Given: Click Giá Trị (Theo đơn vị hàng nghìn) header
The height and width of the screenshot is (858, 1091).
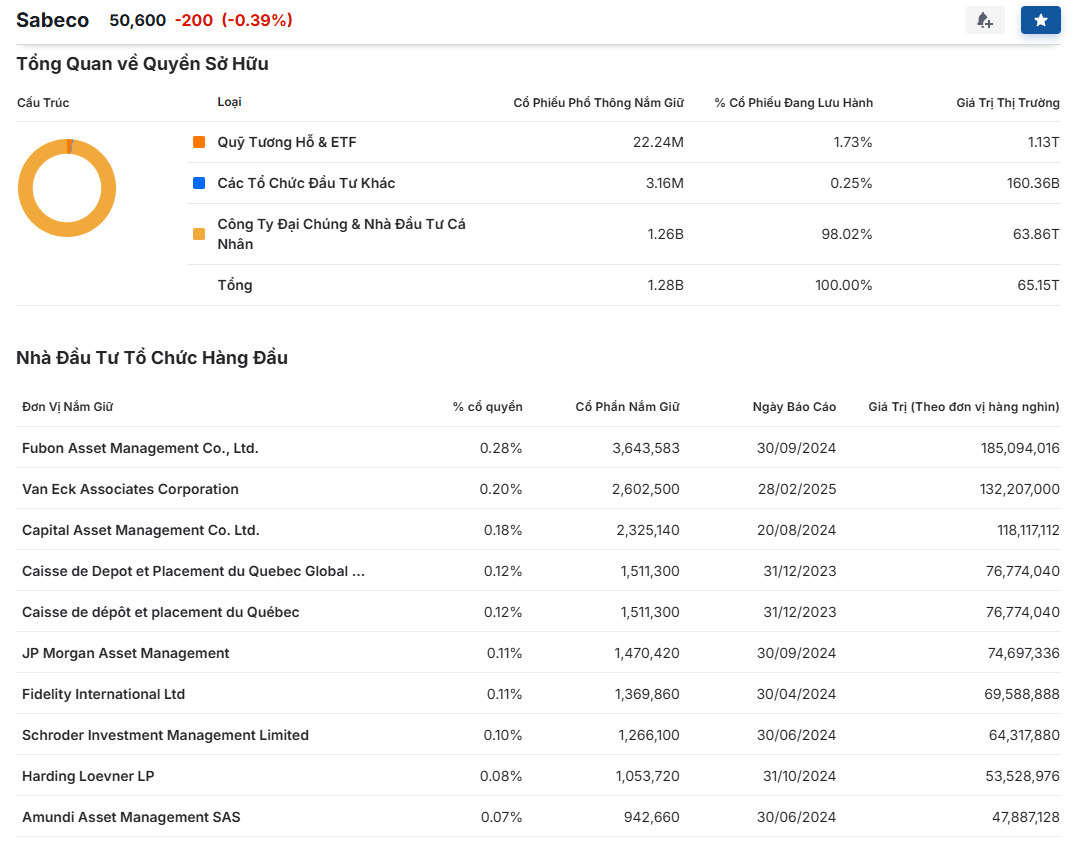Looking at the screenshot, I should pos(964,407).
